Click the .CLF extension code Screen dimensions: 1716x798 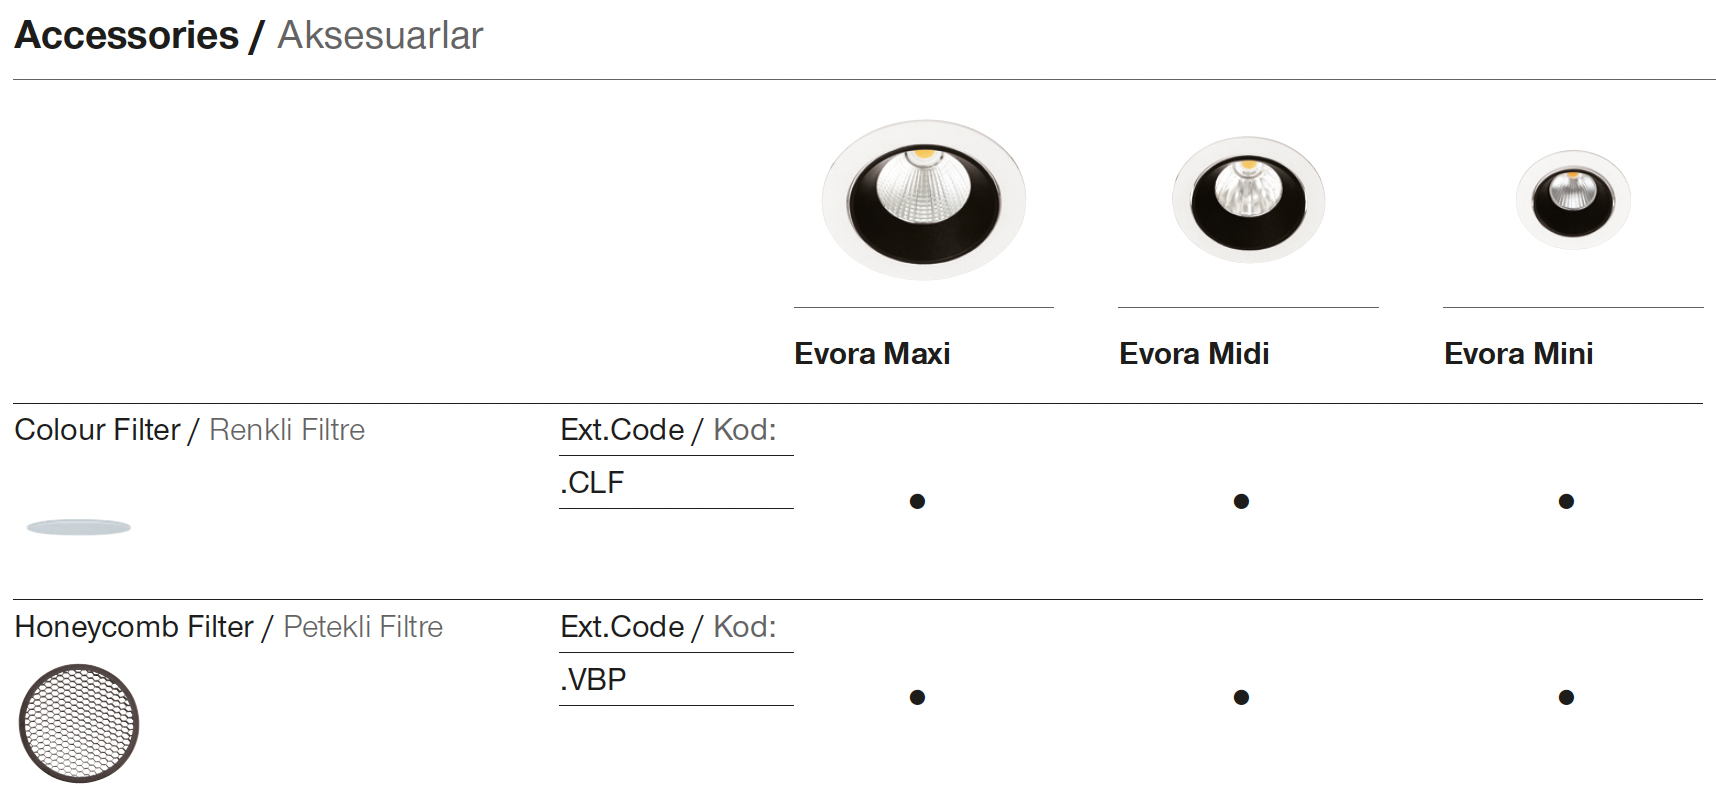click(x=592, y=483)
